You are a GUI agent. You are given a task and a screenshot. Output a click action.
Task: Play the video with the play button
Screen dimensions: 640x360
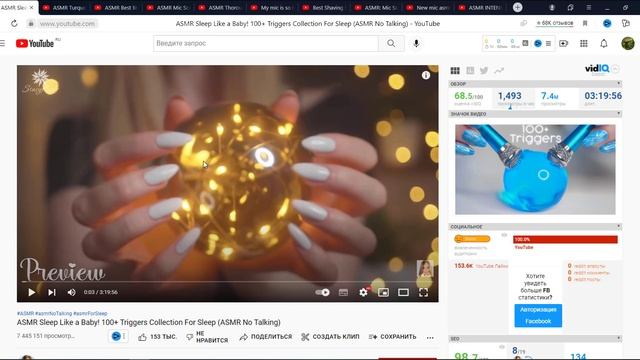[31, 292]
